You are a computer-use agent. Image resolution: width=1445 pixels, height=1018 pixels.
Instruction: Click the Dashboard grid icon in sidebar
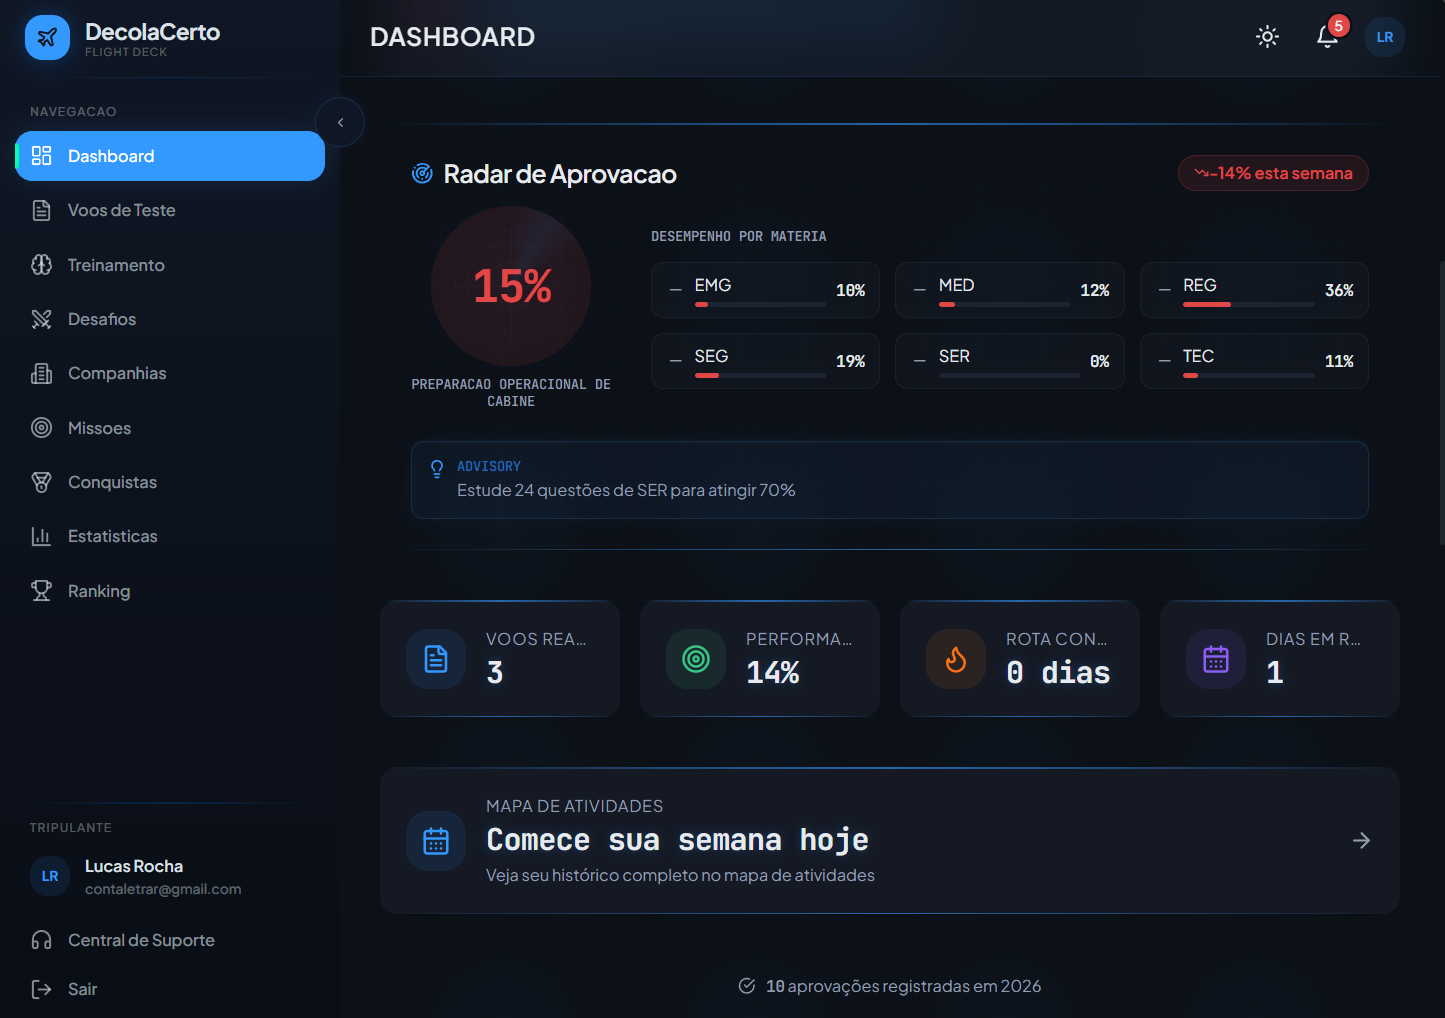tap(41, 156)
